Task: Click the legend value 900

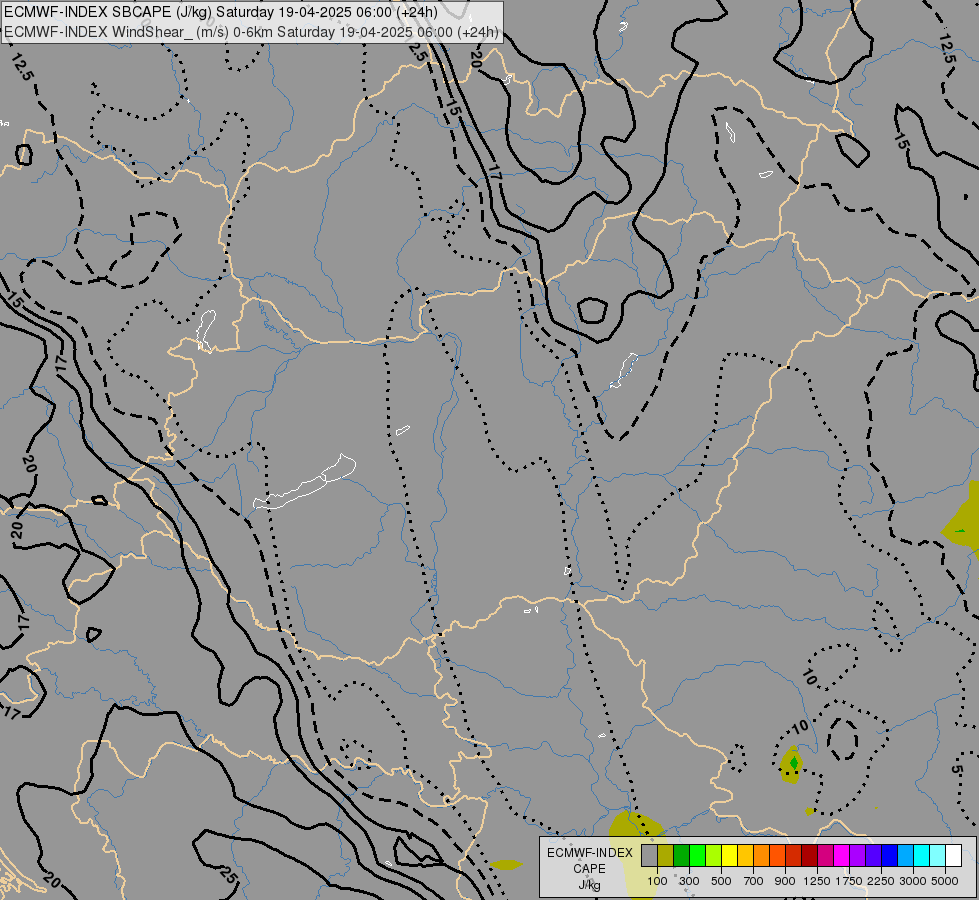Action: 785,881
